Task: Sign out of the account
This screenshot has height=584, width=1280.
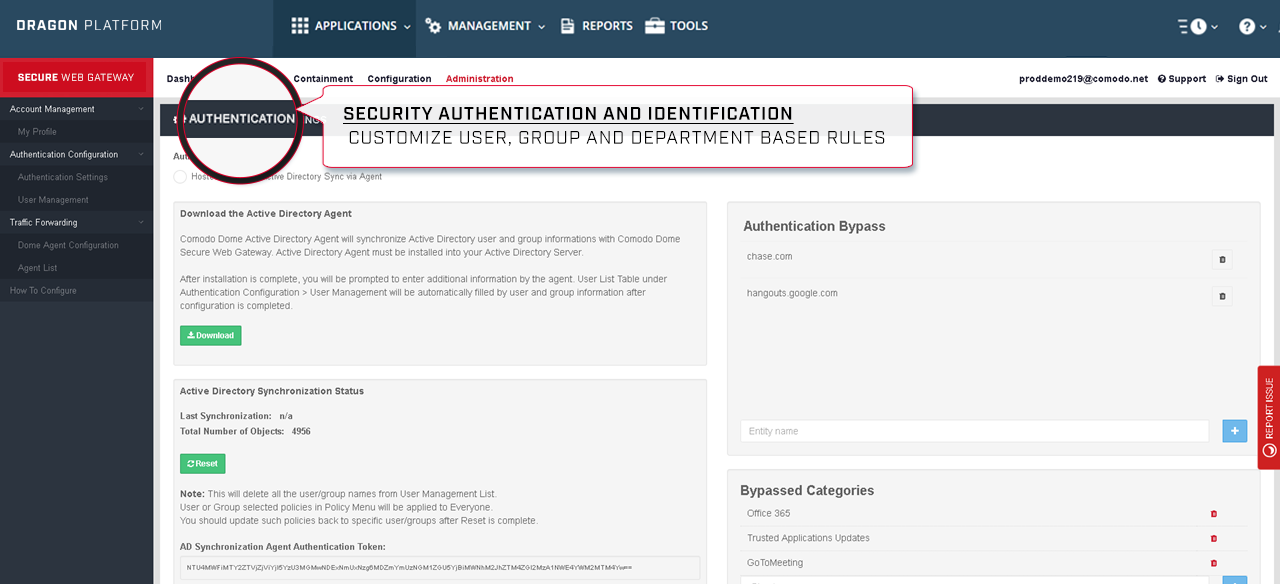Action: tap(1241, 79)
